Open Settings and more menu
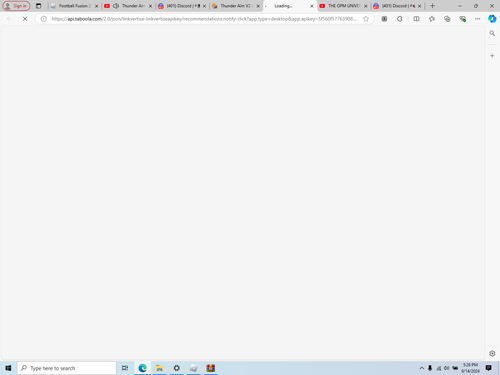500x375 pixels. [x=478, y=19]
